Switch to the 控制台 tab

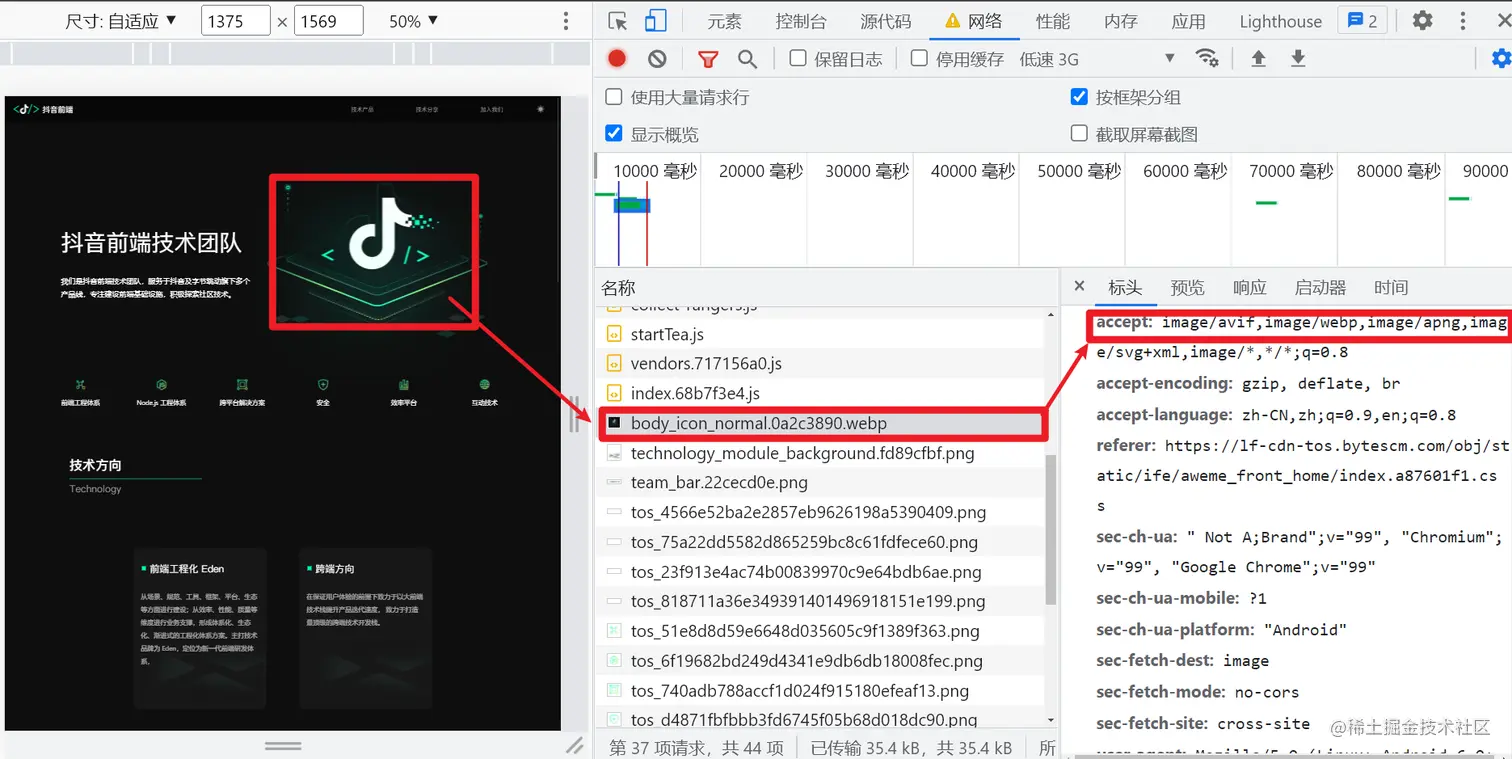(x=801, y=21)
